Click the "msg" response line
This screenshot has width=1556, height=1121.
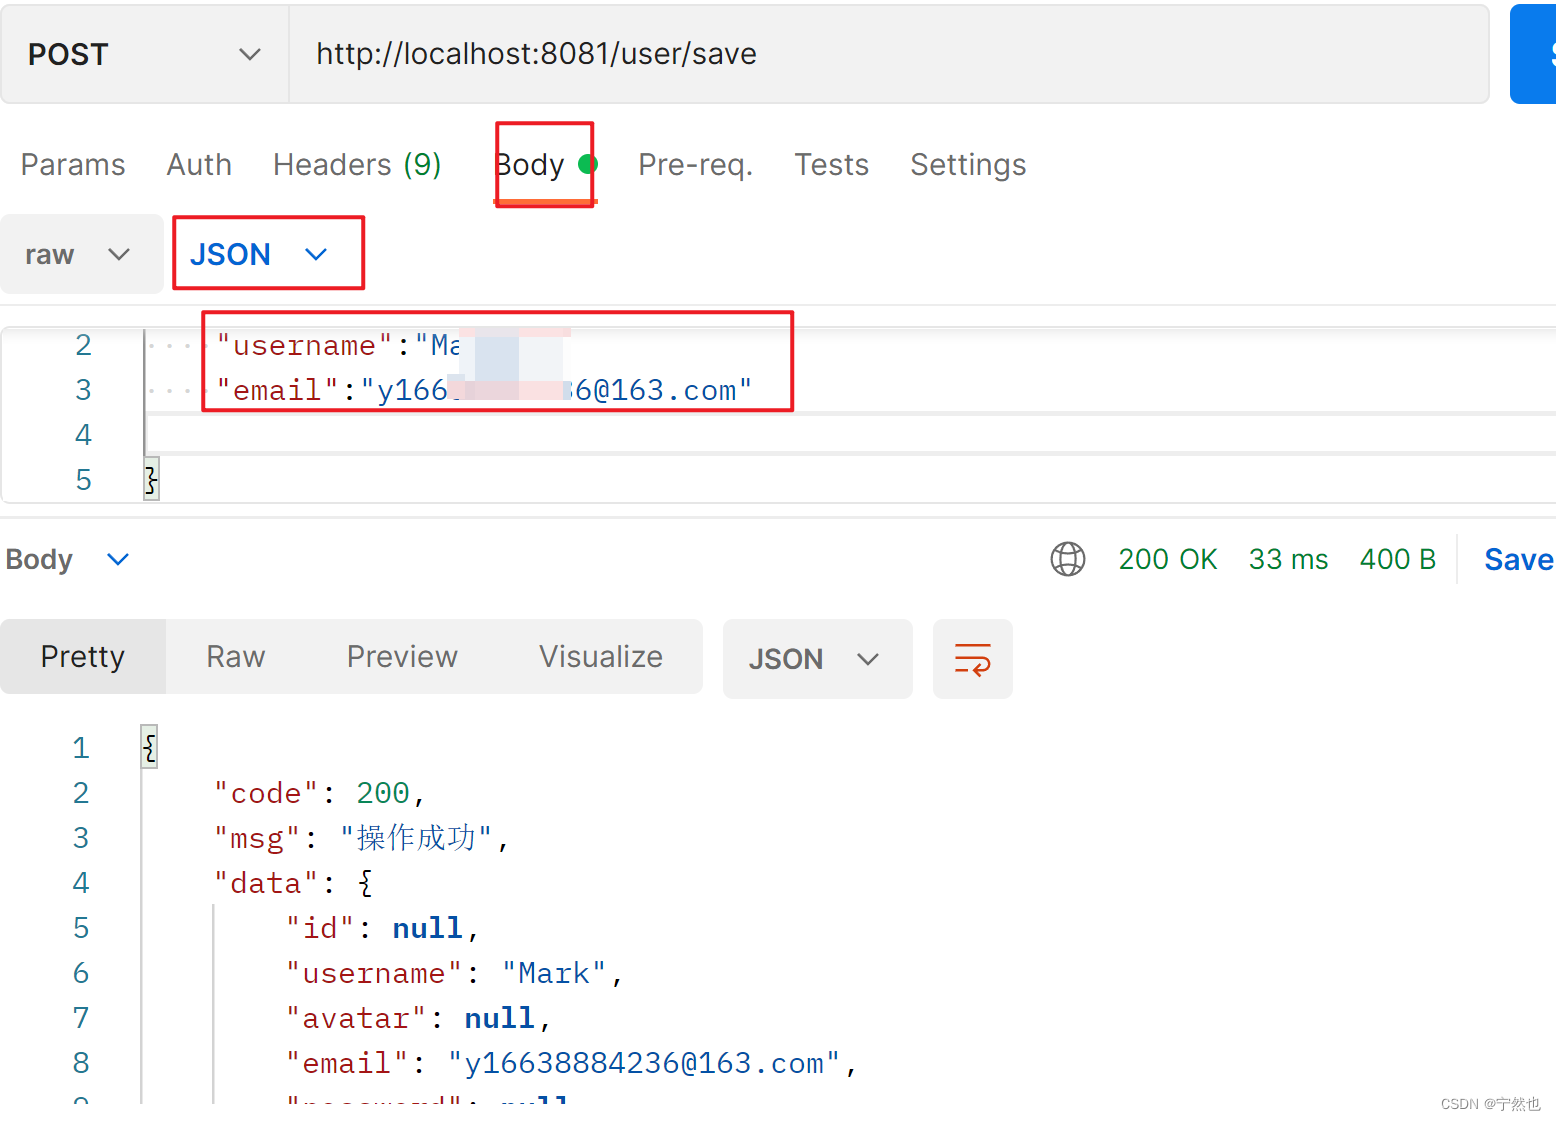point(362,838)
